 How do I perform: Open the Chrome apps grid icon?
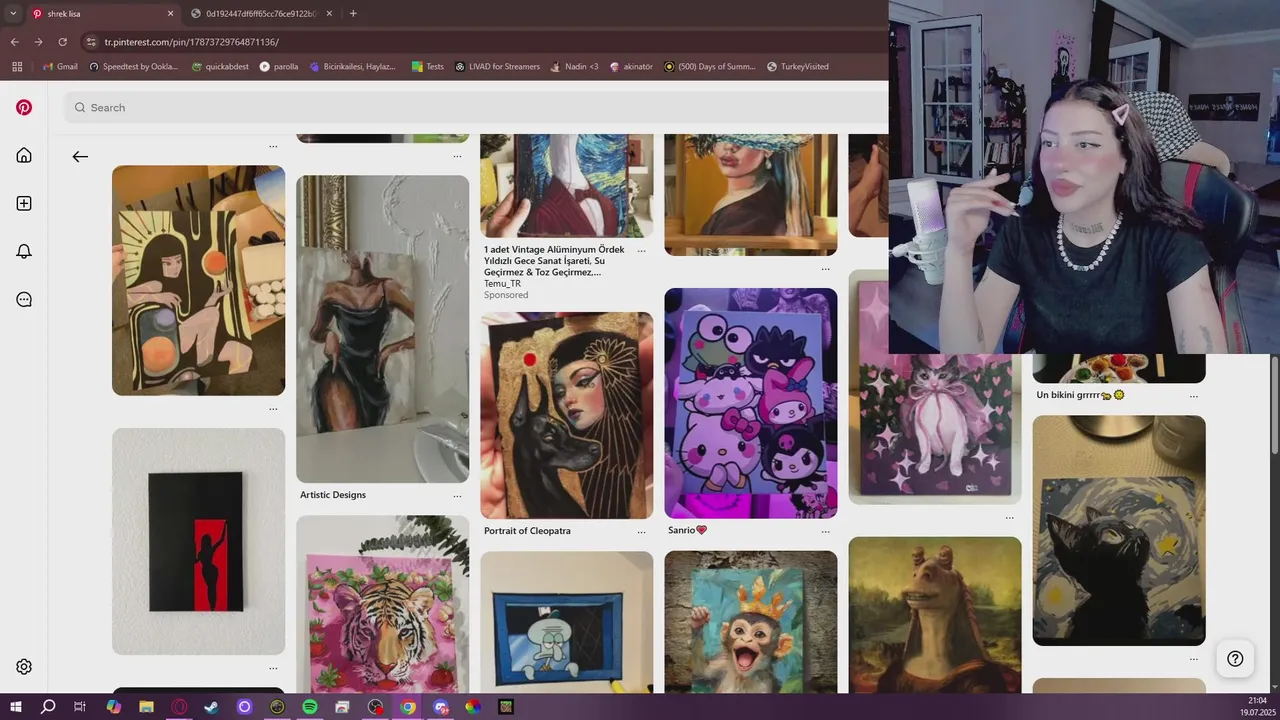click(16, 67)
